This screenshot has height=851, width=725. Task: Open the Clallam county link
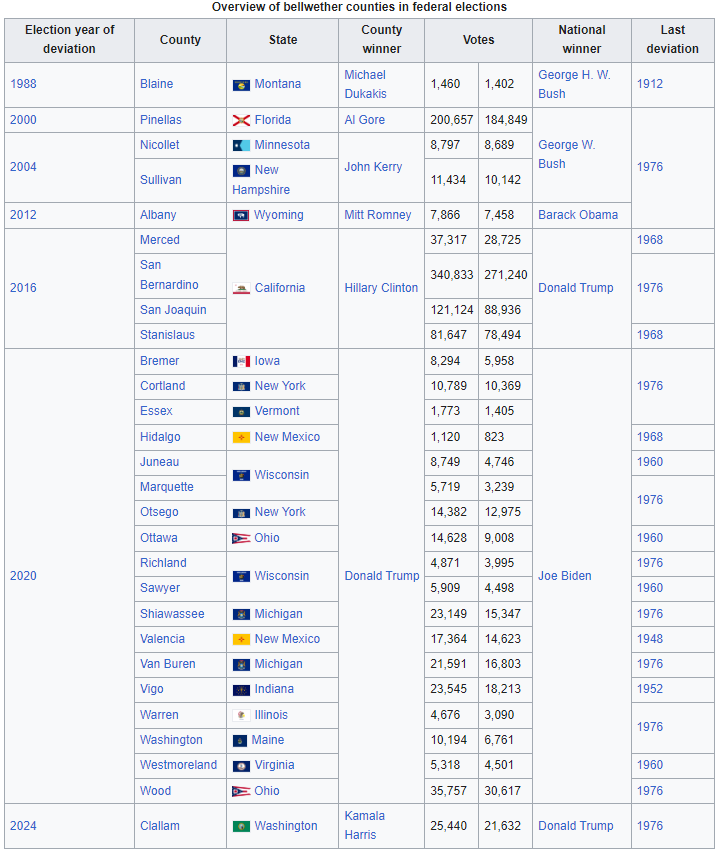click(x=160, y=826)
